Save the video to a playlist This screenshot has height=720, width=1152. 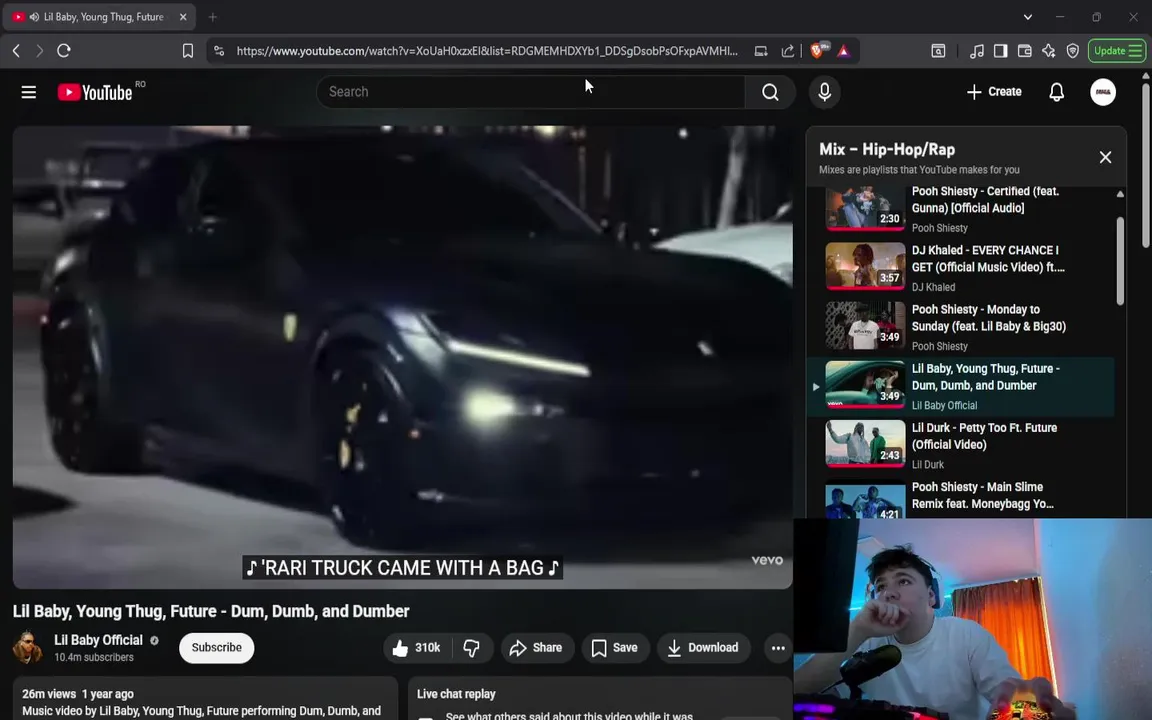tap(615, 647)
